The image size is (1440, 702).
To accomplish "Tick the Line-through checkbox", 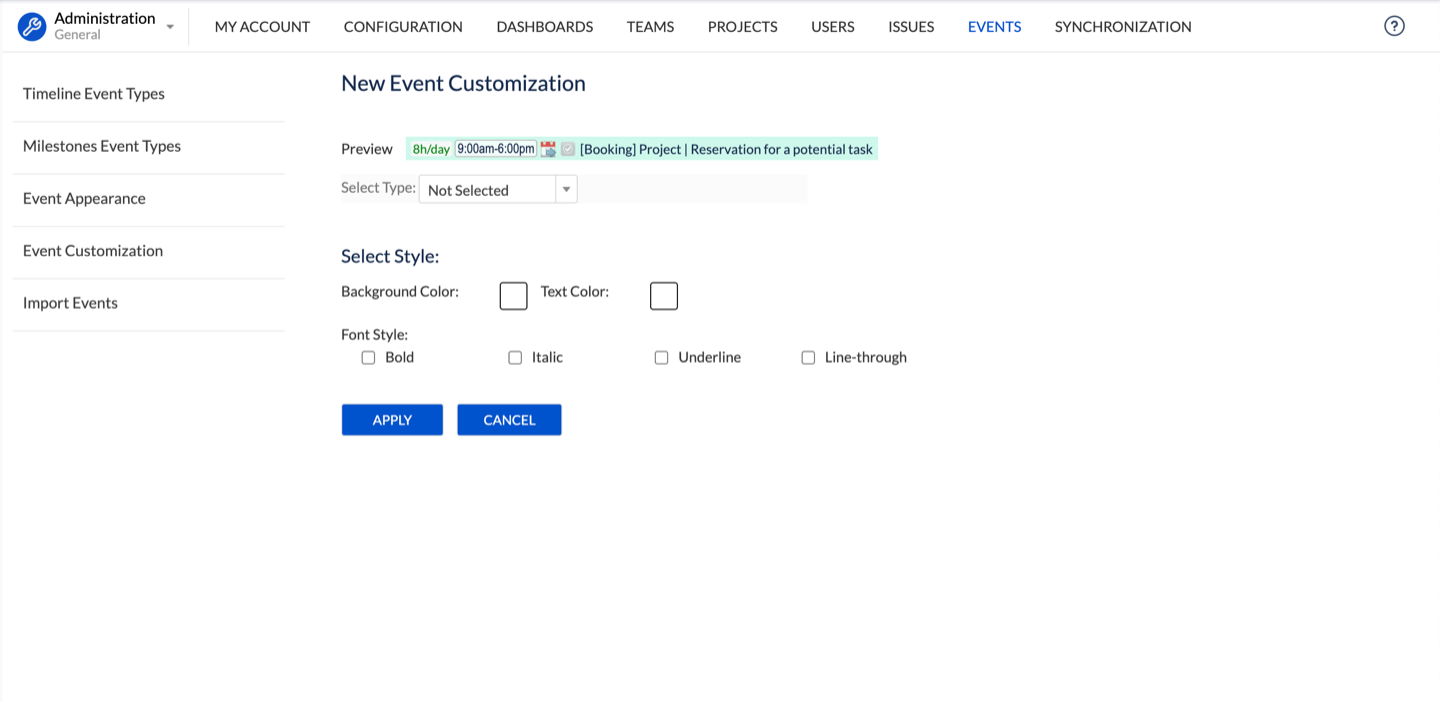I will coord(808,358).
